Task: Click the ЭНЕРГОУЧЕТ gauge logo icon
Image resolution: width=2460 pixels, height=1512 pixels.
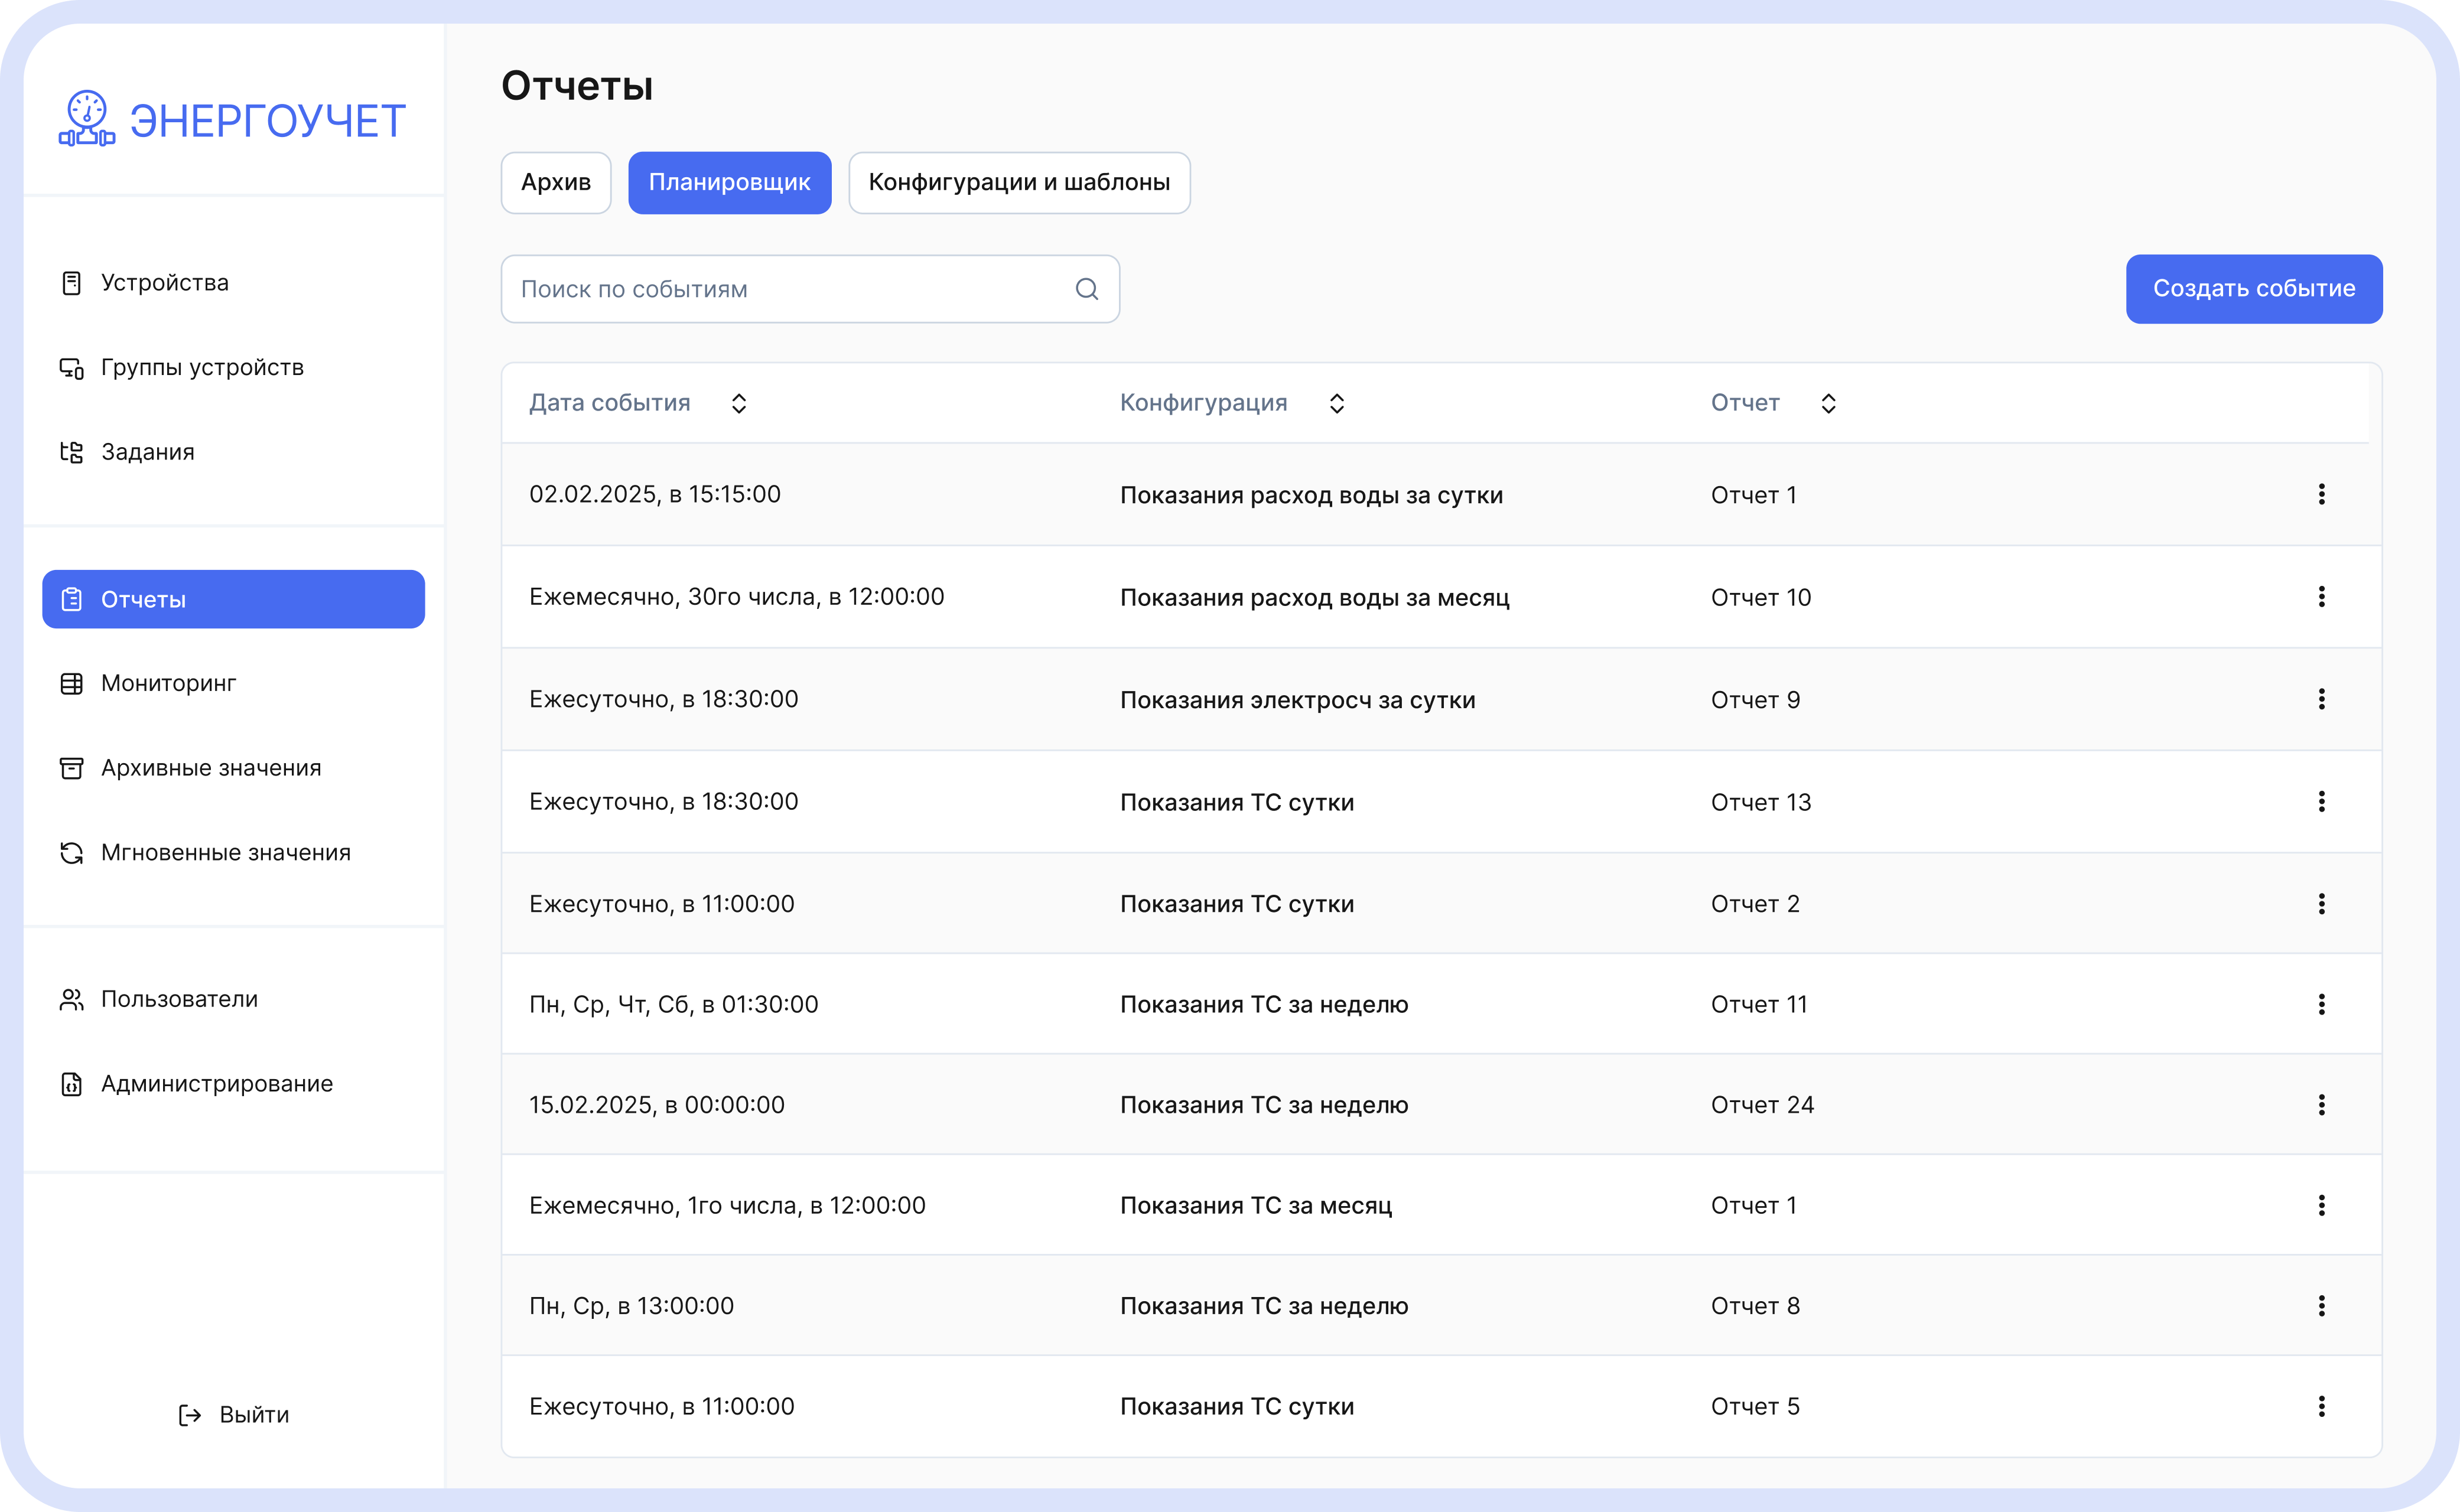Action: pyautogui.click(x=87, y=119)
